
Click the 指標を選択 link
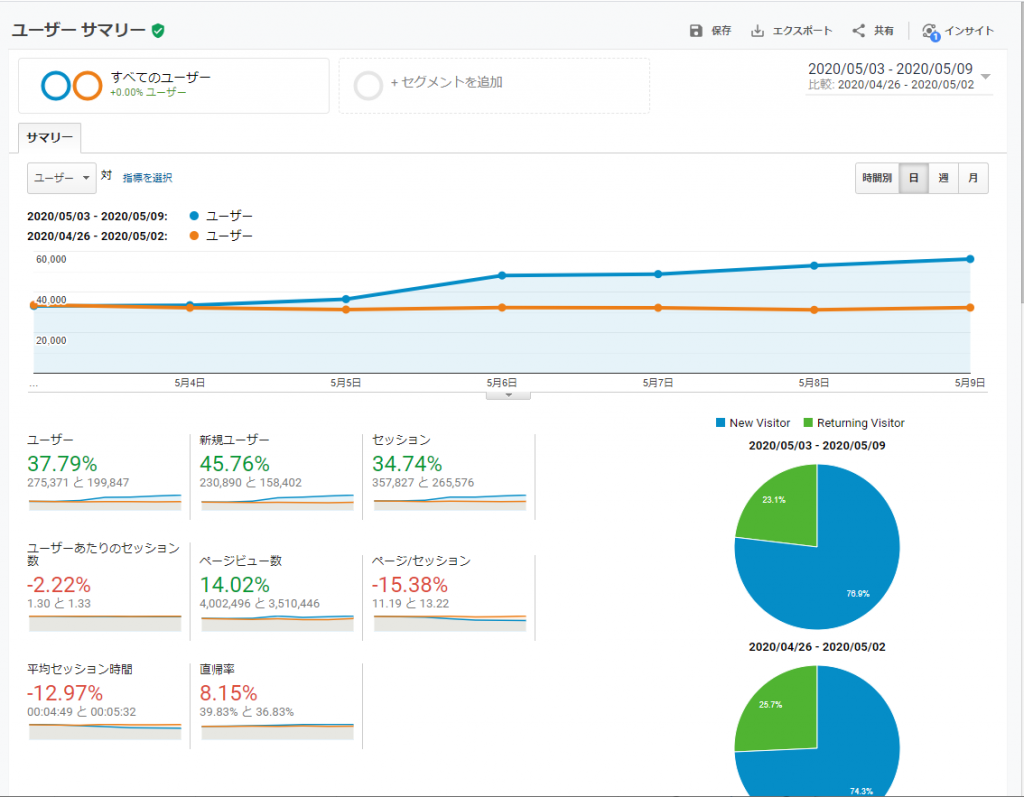tap(148, 178)
